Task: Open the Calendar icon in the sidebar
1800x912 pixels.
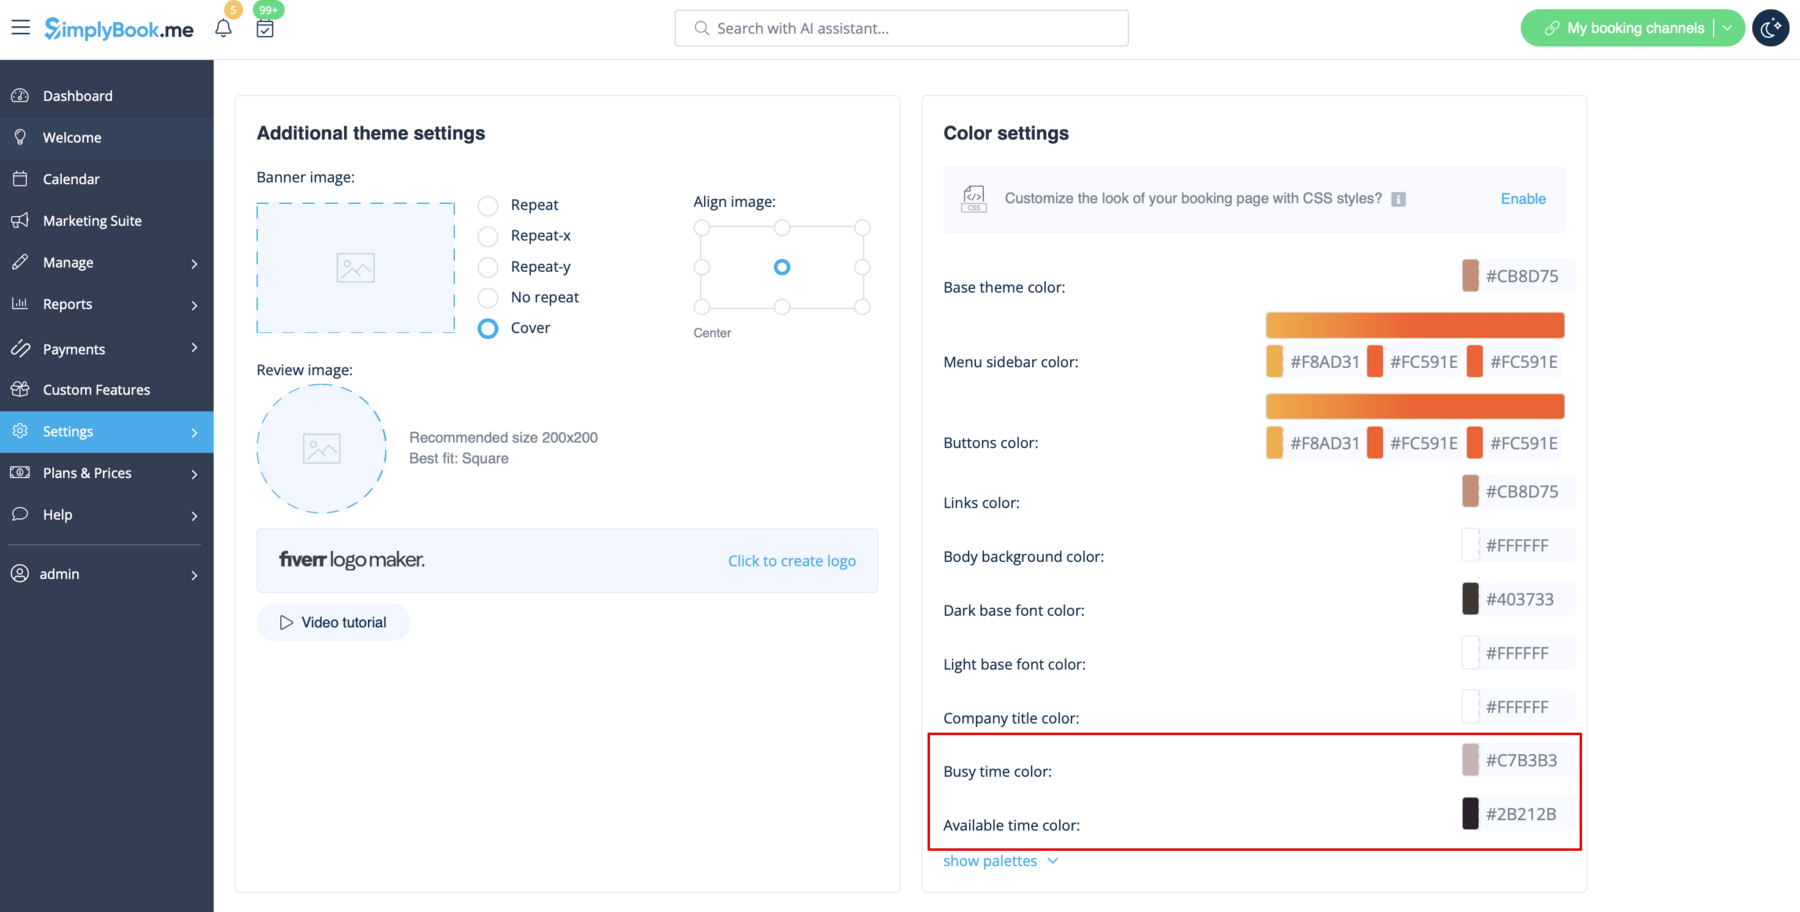Action: pos(21,178)
